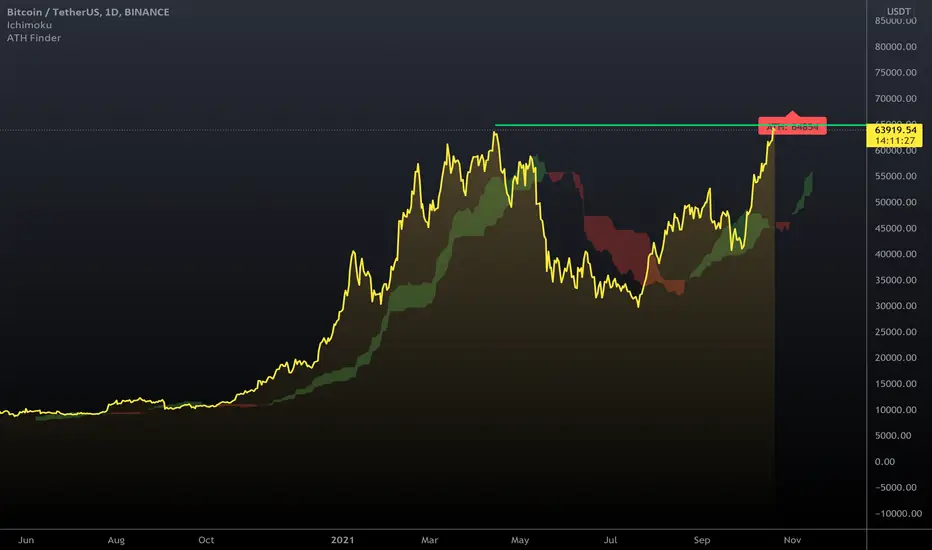Click the Sep label on time axis

tap(702, 540)
